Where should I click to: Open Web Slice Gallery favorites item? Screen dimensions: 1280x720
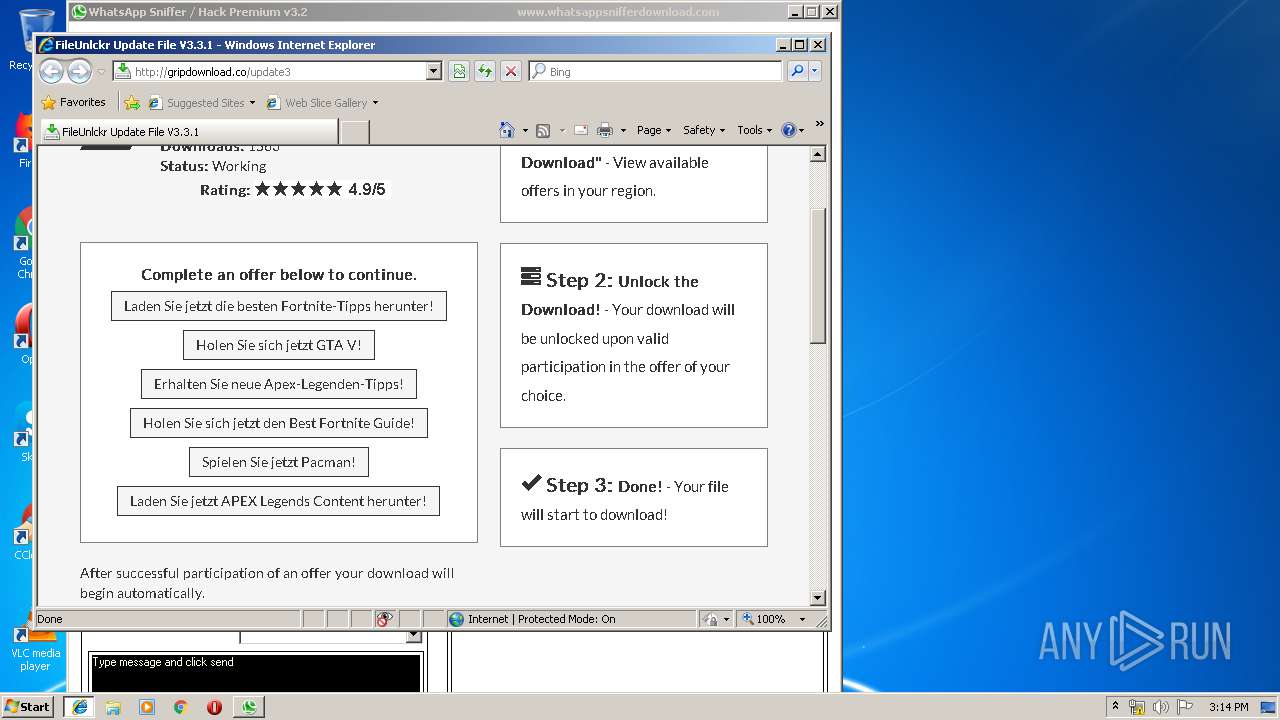[322, 102]
